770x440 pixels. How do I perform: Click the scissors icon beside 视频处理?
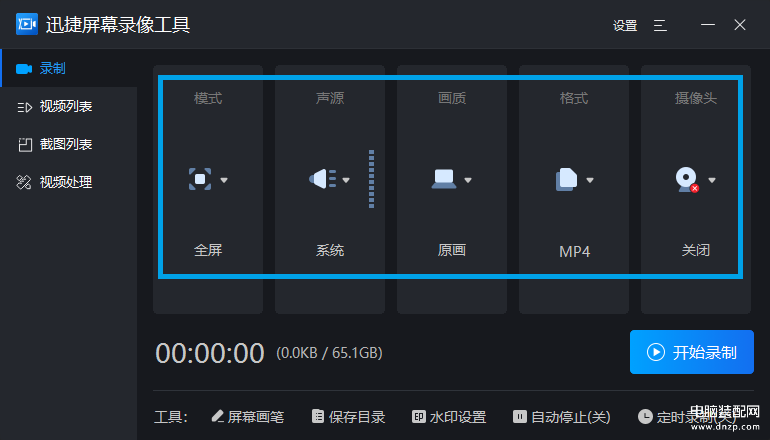[24, 182]
